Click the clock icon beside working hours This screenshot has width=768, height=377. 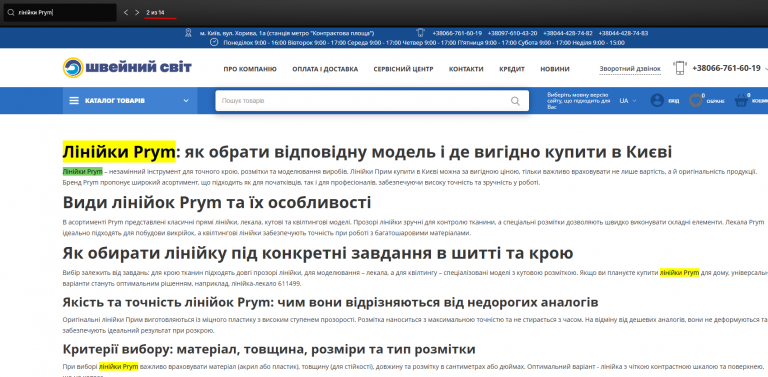214,42
